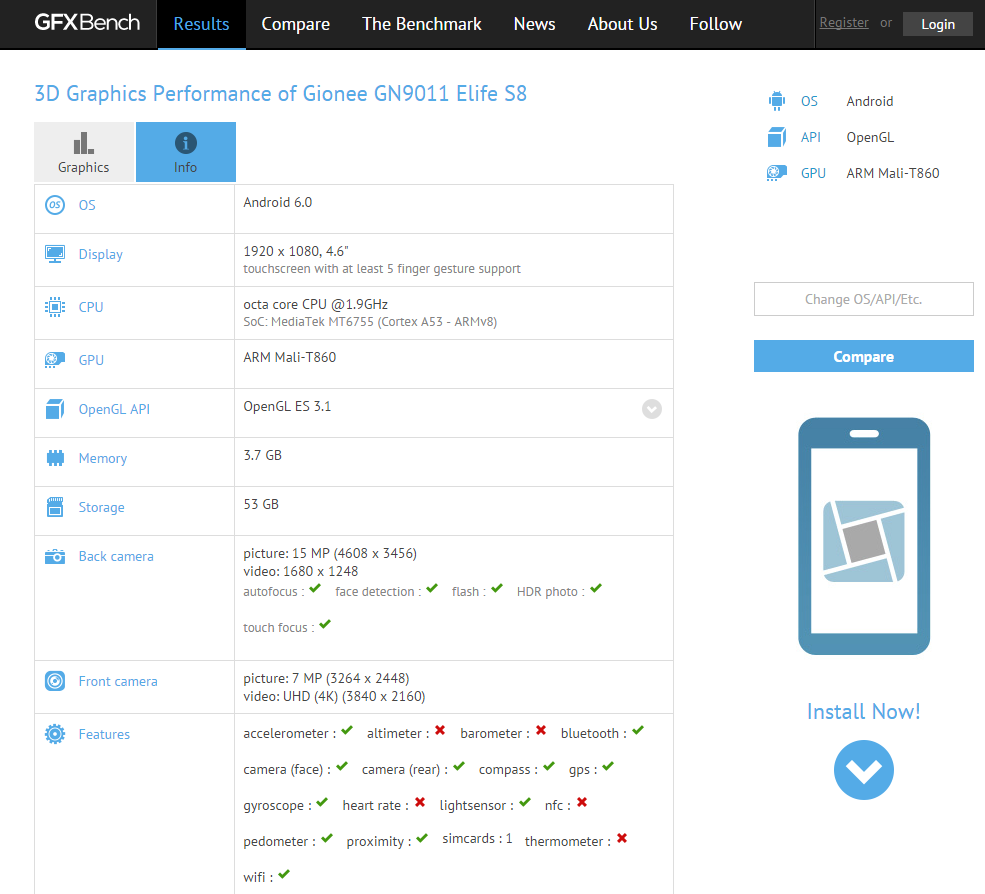Click the nfc red cross mark
Viewport: 985px width, 894px height.
pos(582,802)
